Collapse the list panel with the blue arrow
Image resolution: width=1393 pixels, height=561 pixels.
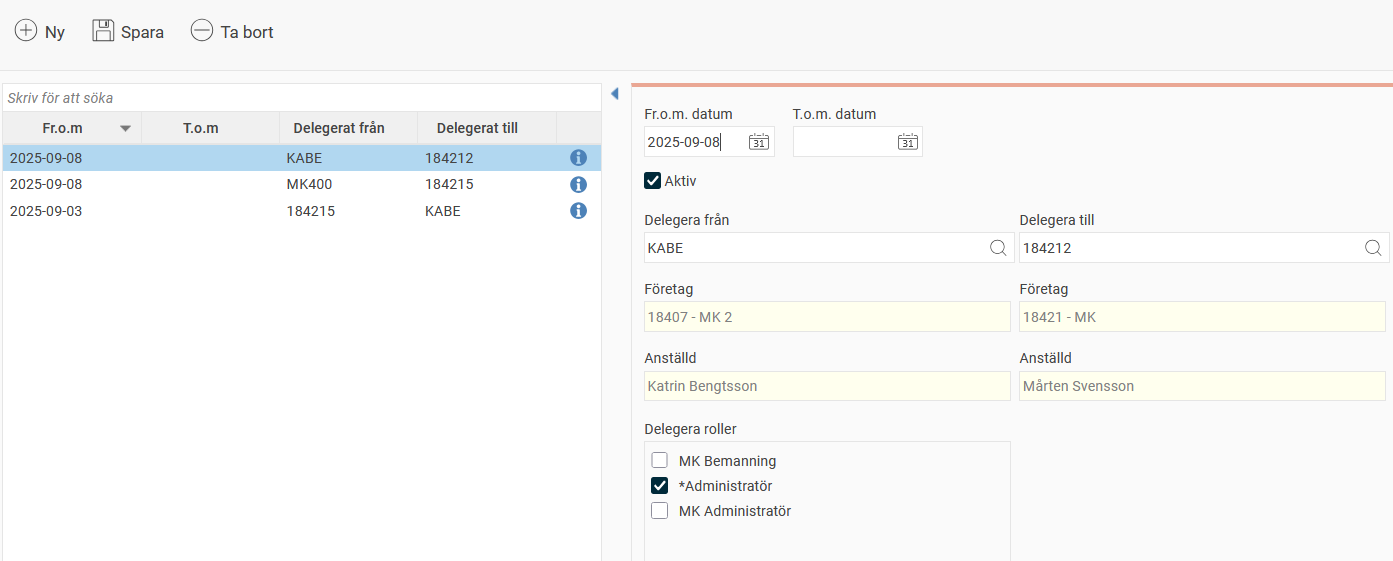click(614, 94)
